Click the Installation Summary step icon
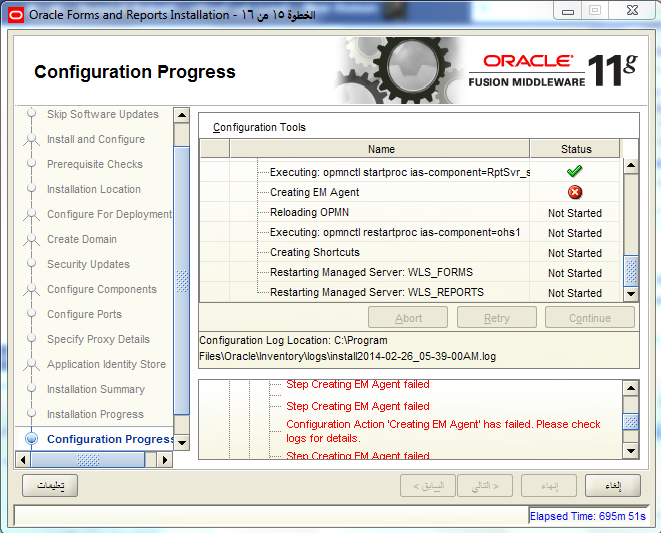Screen dimensions: 661x533 [x=31, y=389]
